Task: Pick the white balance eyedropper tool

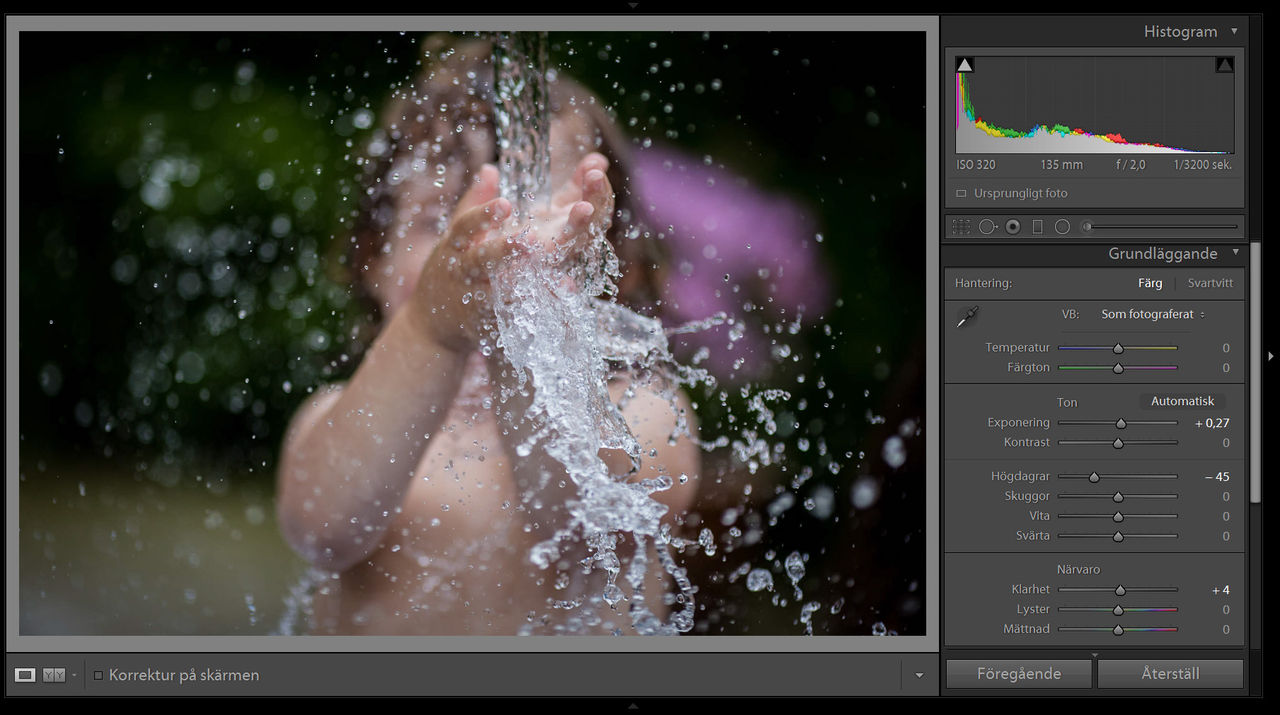Action: point(967,317)
